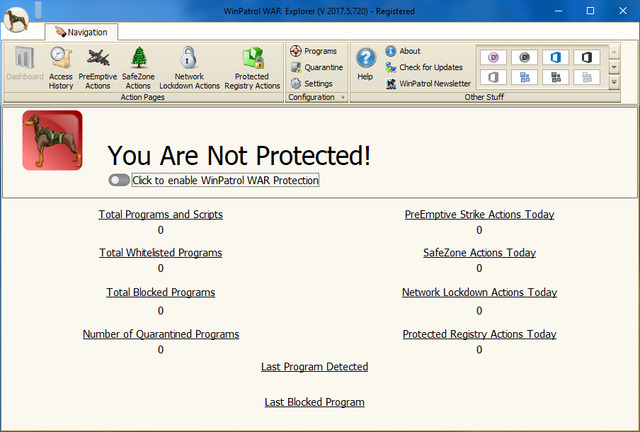This screenshot has height=432, width=640.
Task: Open Protected Registry Actions page
Action: (x=252, y=68)
